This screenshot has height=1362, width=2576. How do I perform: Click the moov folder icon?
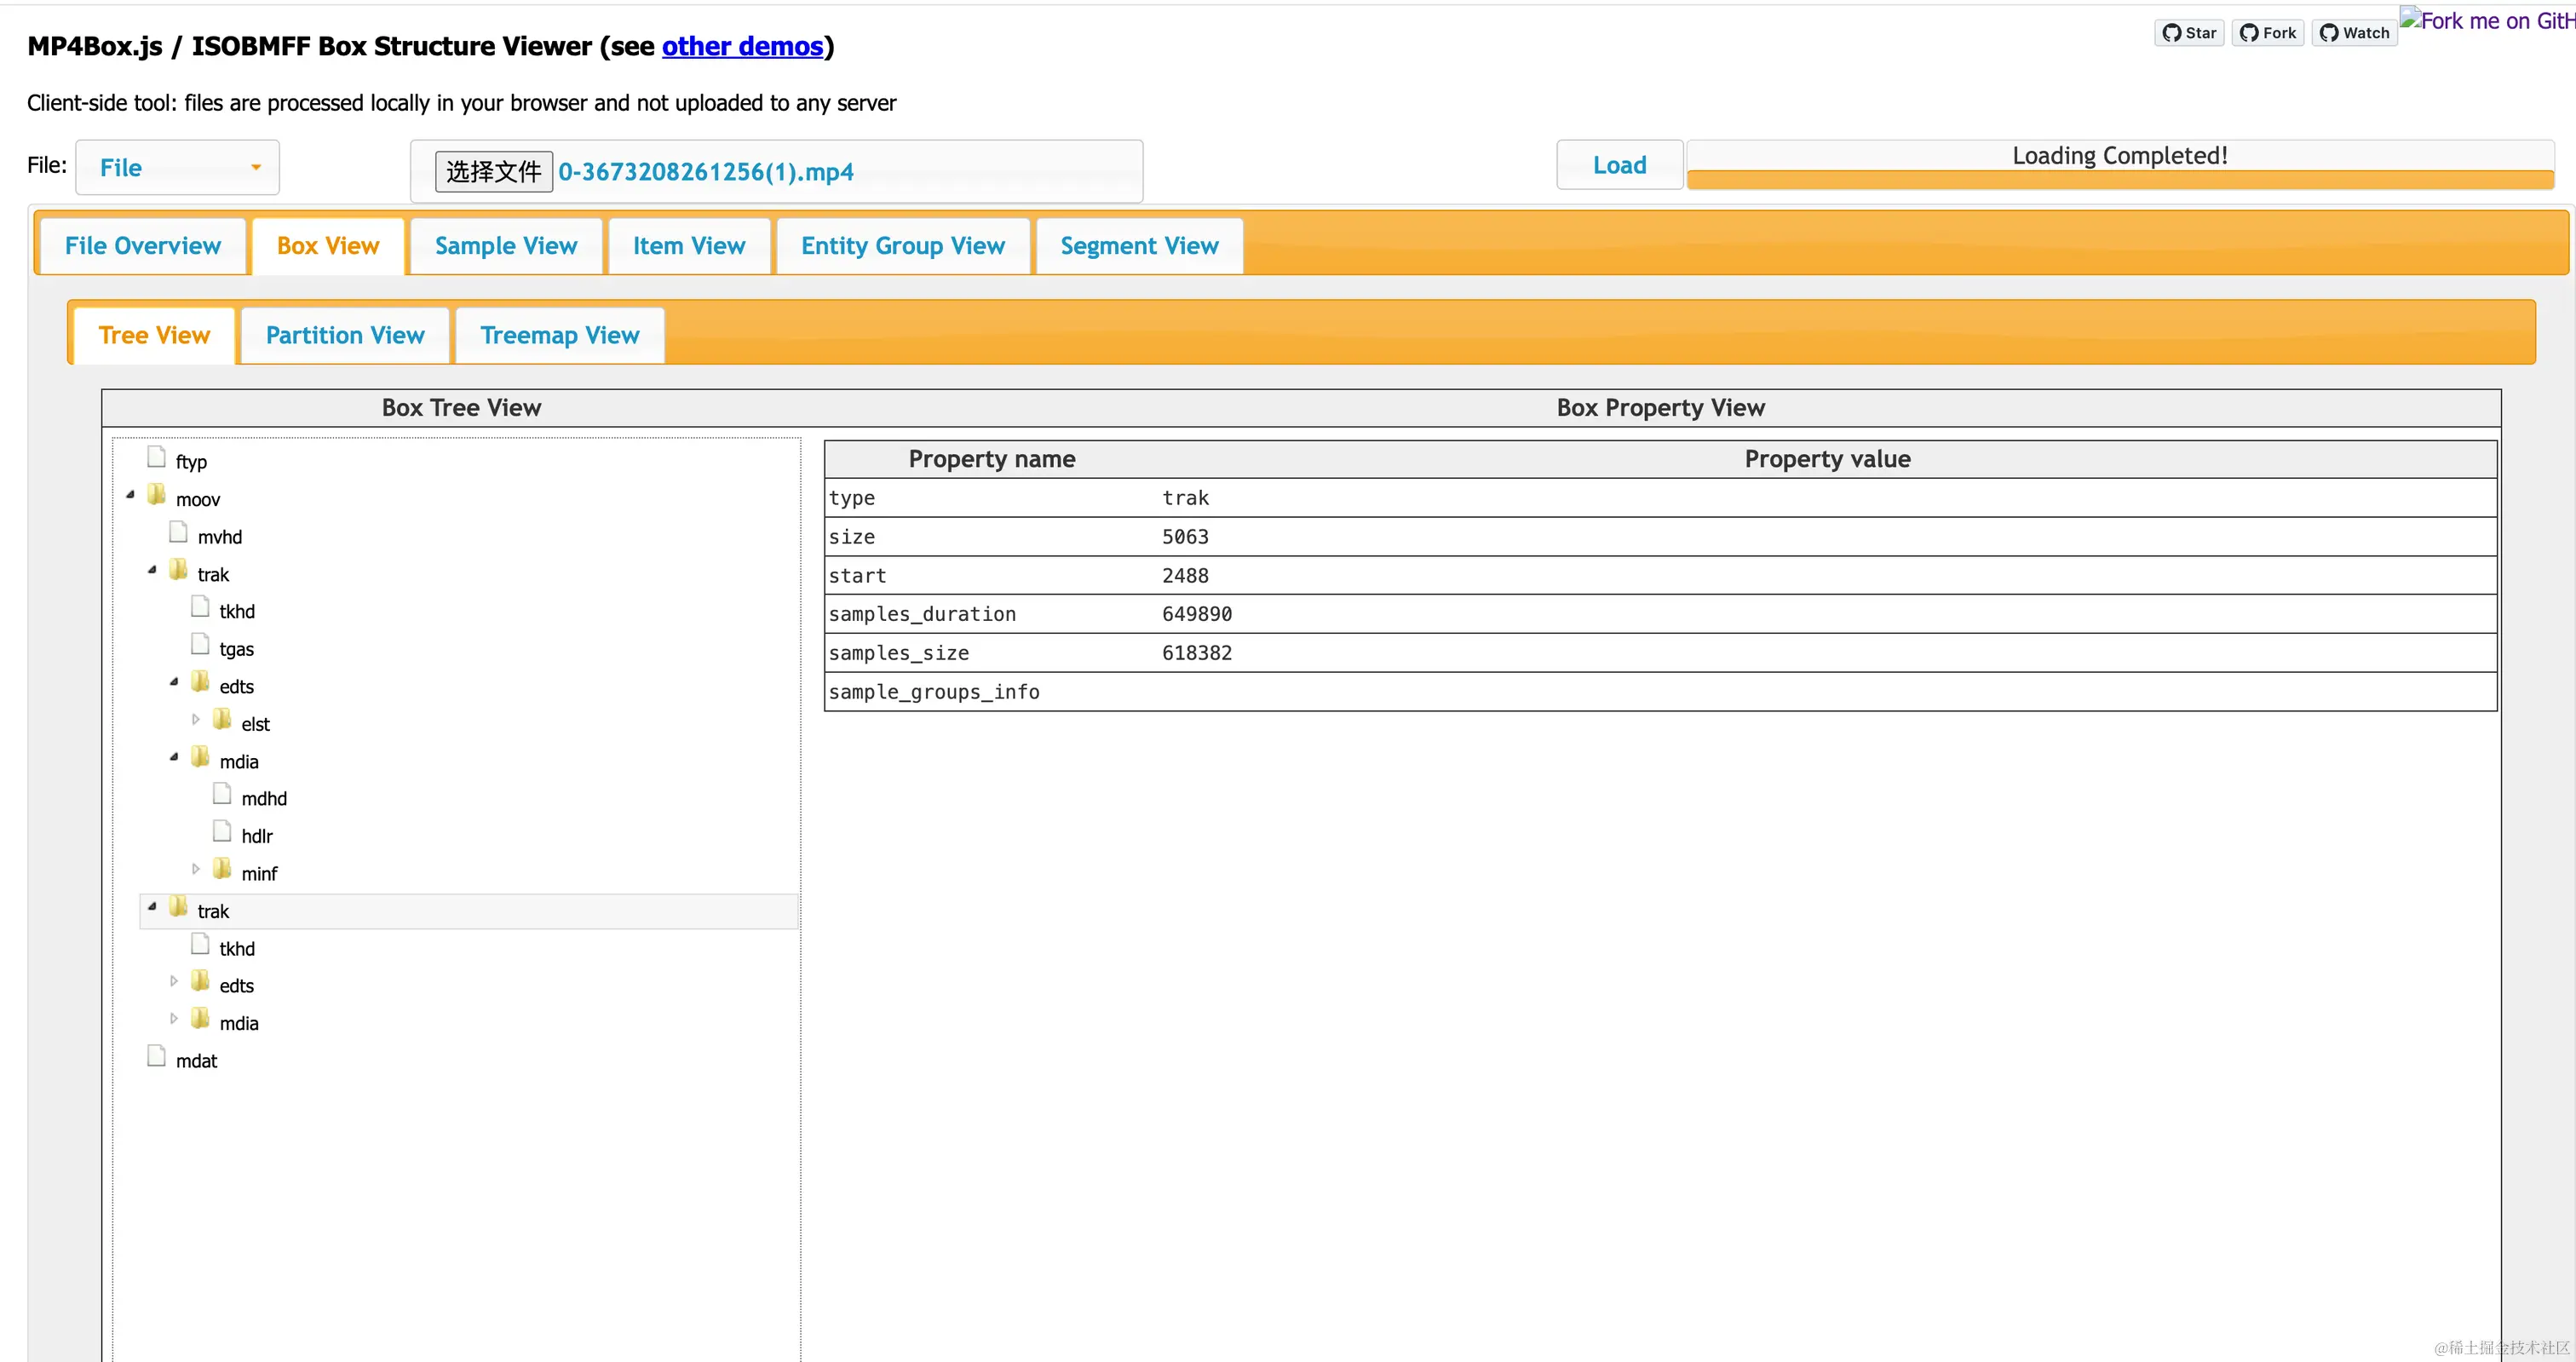point(157,495)
